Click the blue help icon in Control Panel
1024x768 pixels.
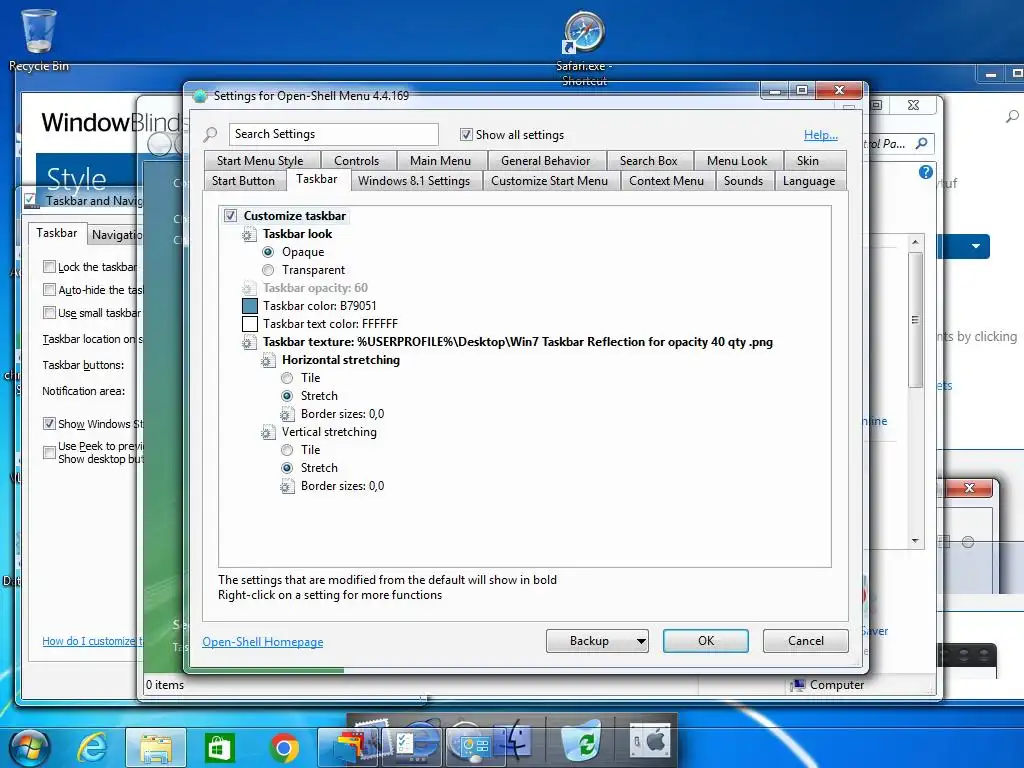click(925, 172)
